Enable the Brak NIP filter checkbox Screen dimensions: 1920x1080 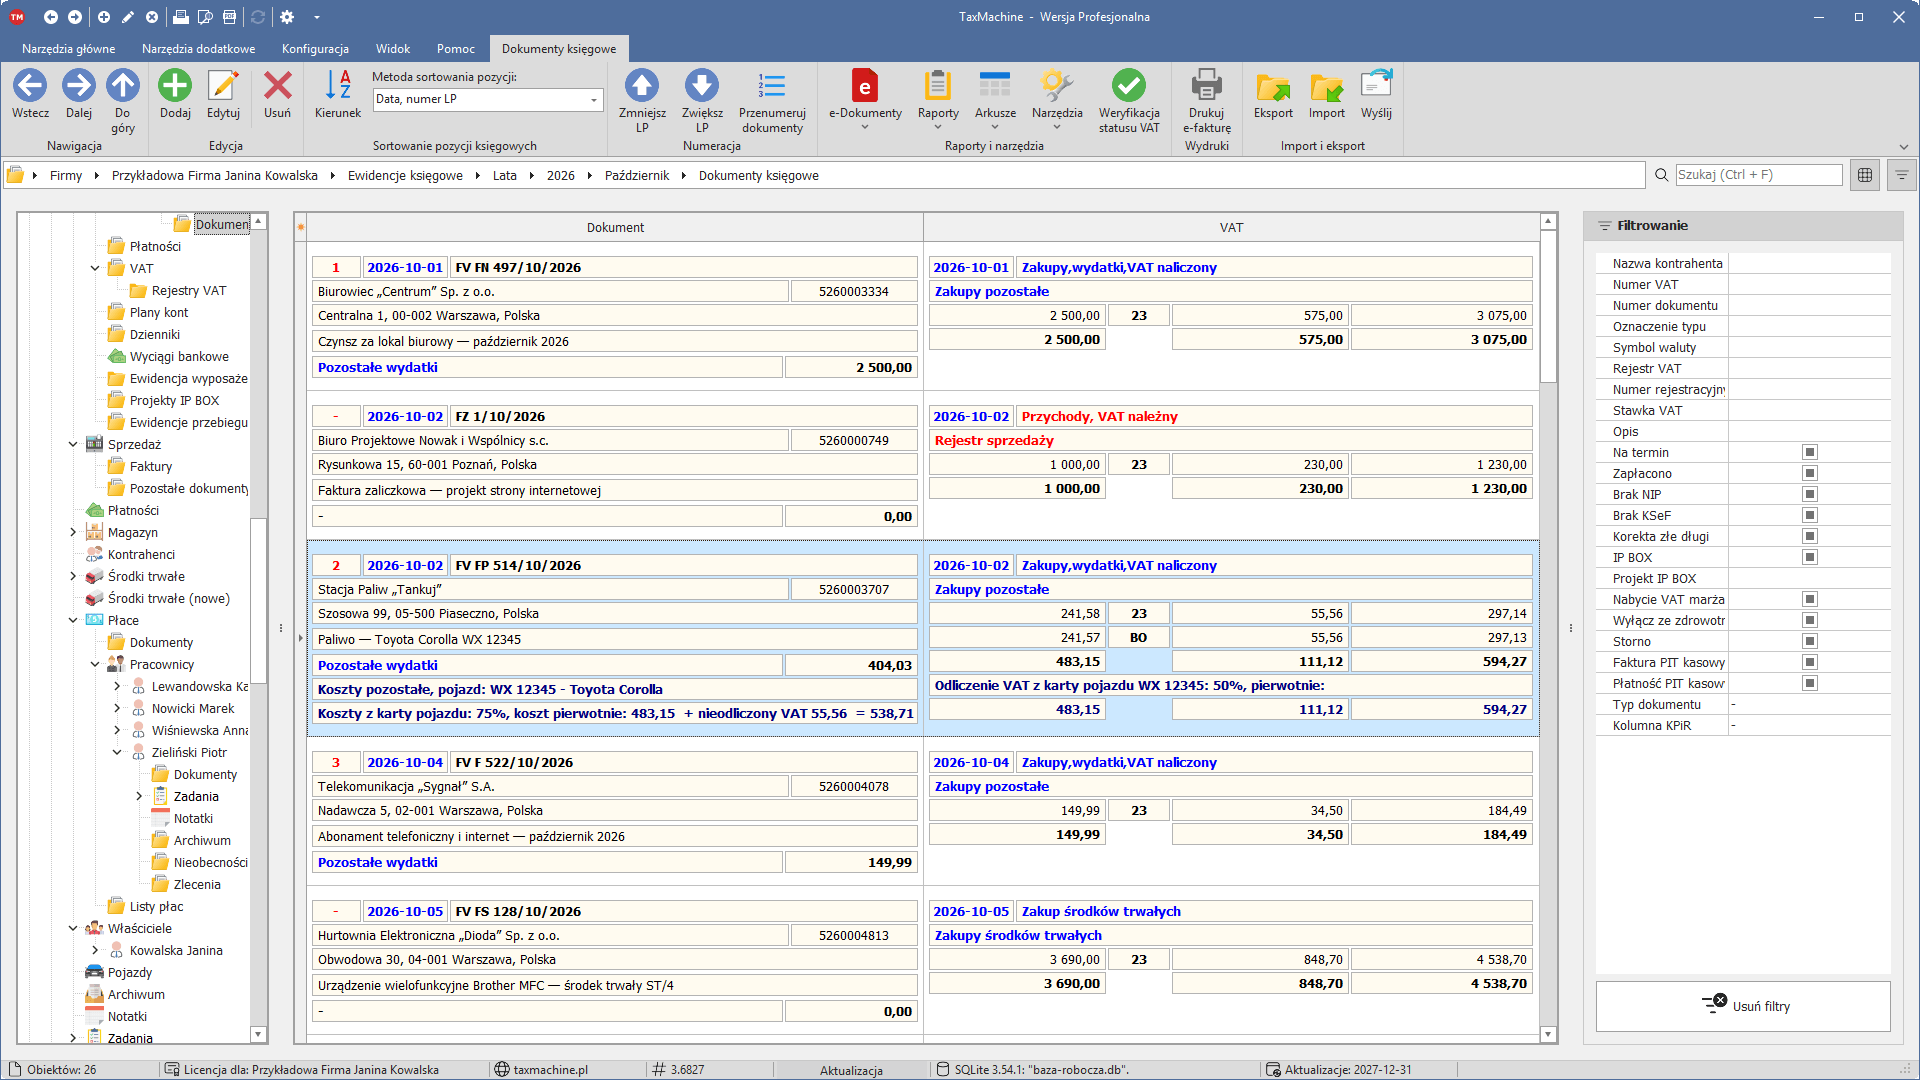pyautogui.click(x=1810, y=494)
